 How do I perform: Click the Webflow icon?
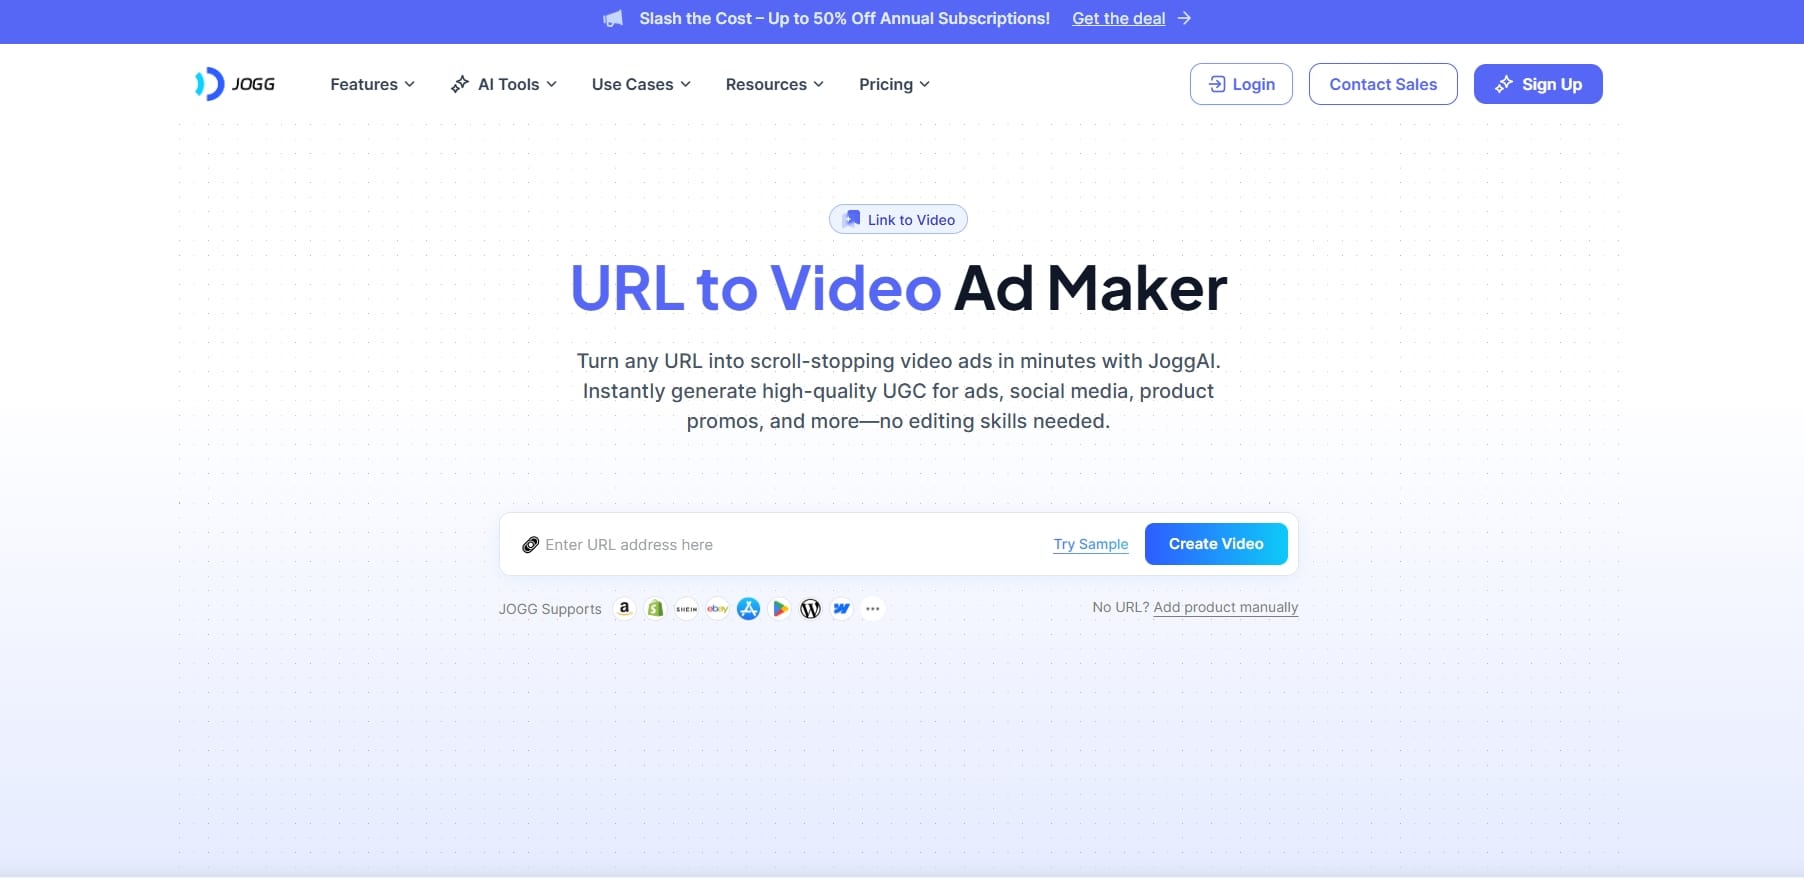click(x=842, y=608)
